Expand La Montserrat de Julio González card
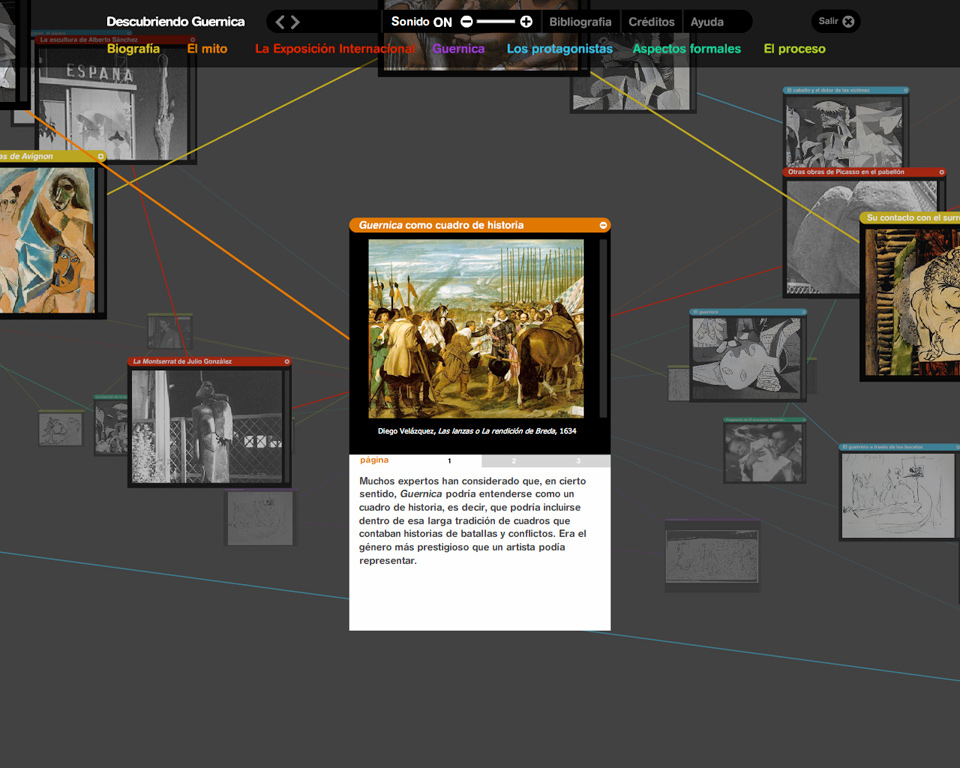Screen dimensions: 960x768 [x=287, y=361]
